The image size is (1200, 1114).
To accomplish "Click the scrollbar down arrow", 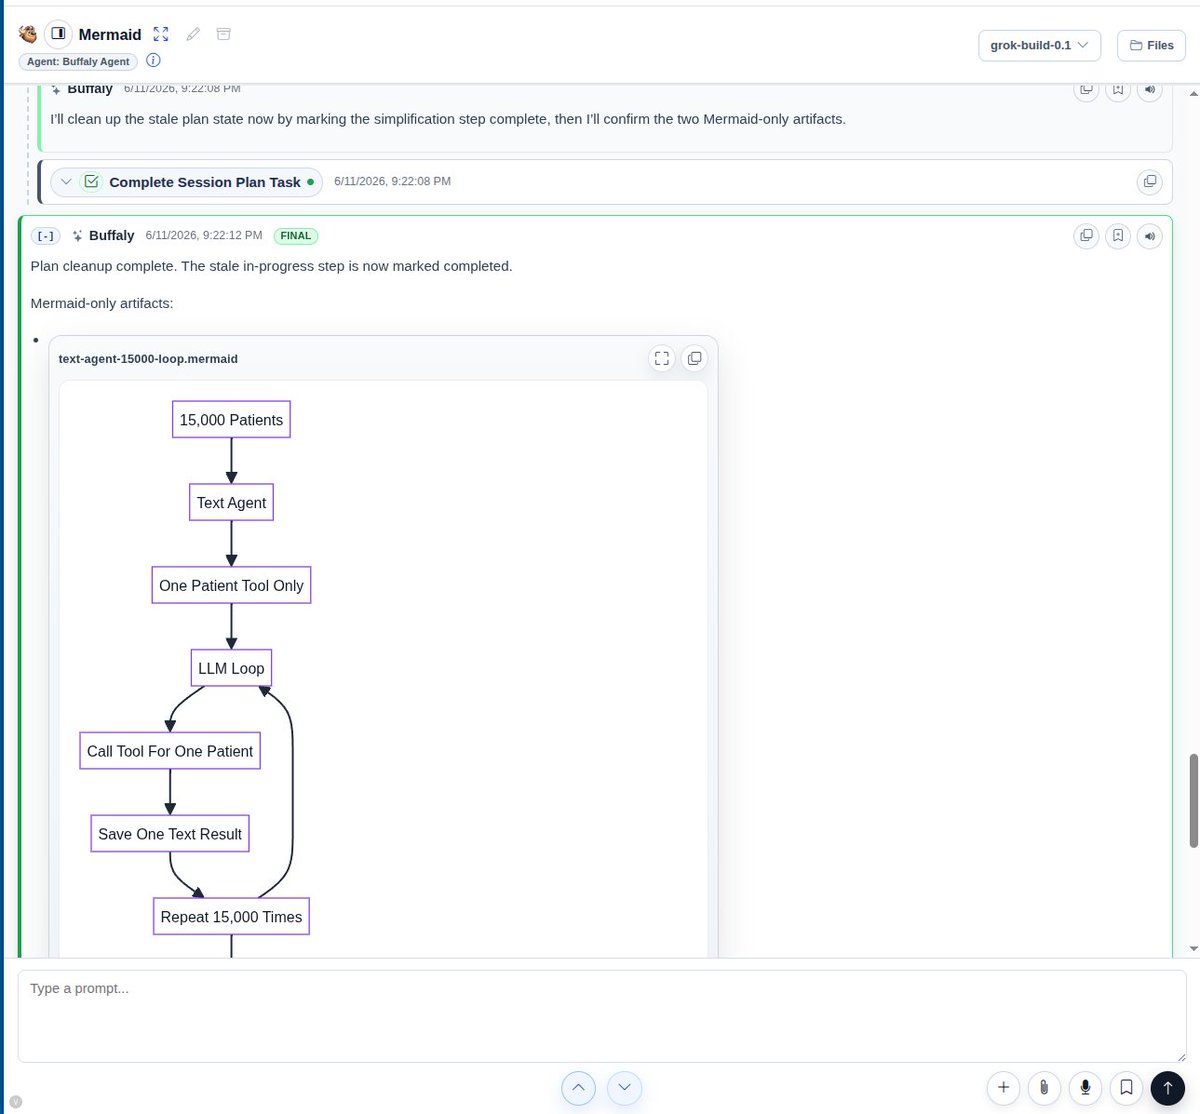I will click(1193, 948).
